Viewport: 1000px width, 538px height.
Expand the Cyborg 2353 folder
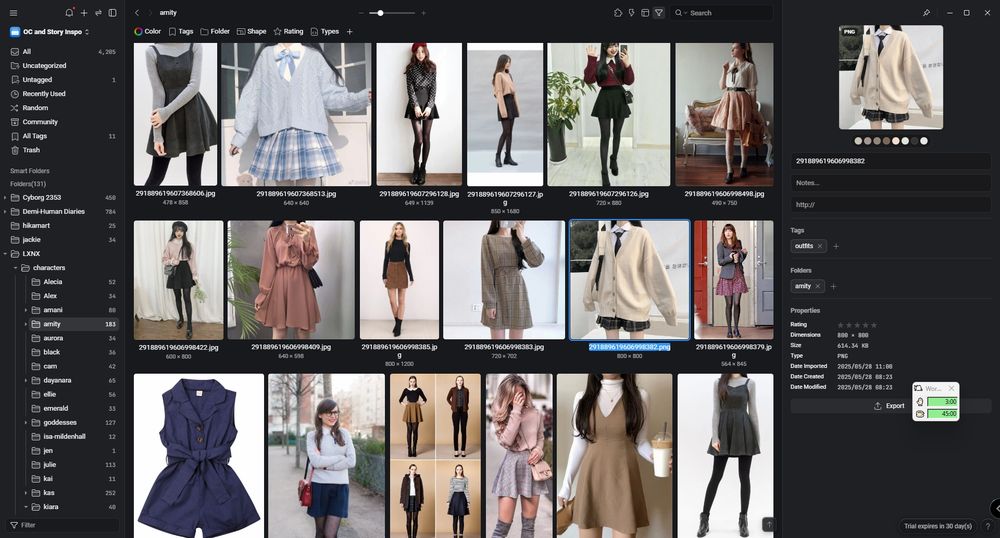(5, 198)
